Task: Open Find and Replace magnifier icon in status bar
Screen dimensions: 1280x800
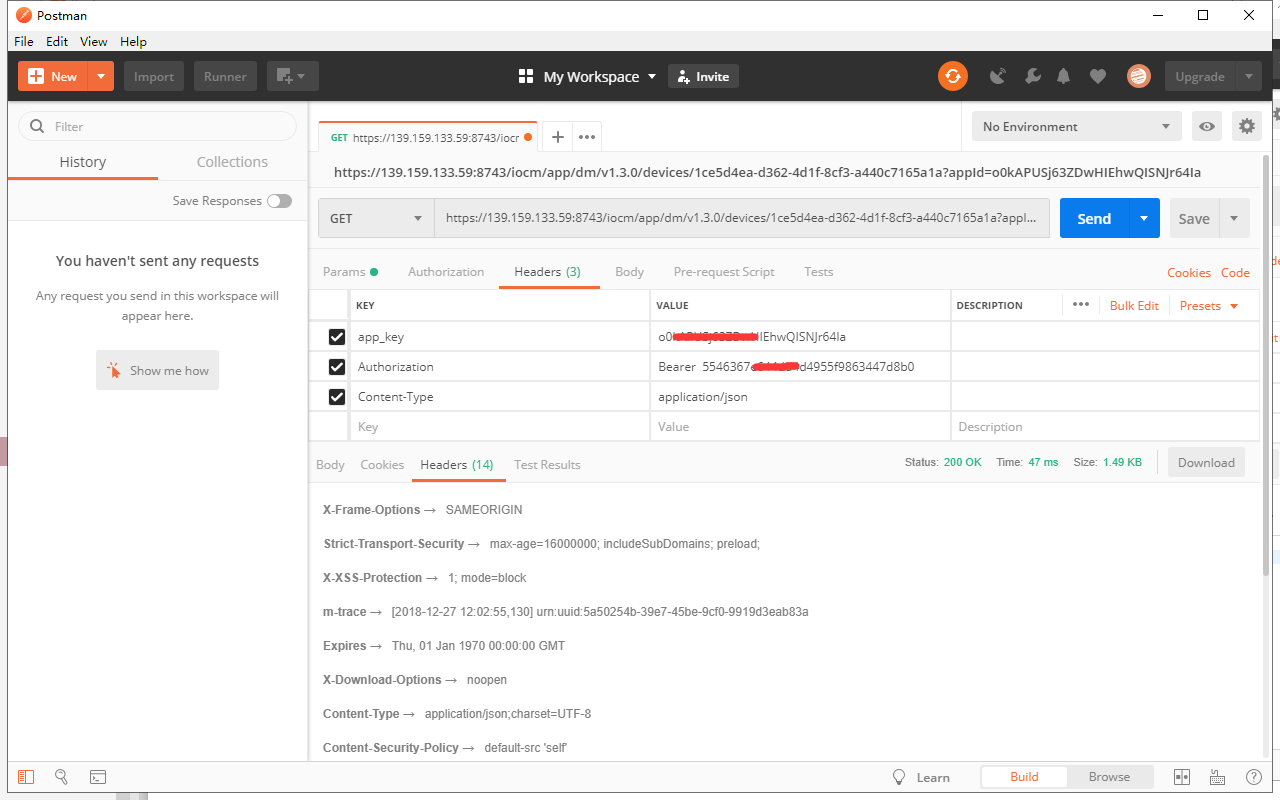Action: 61,777
